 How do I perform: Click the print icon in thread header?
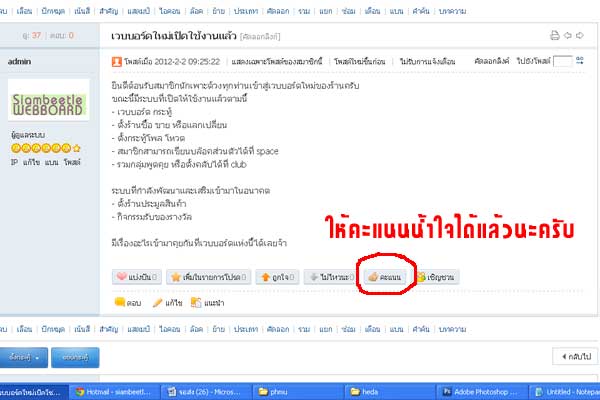pos(555,36)
